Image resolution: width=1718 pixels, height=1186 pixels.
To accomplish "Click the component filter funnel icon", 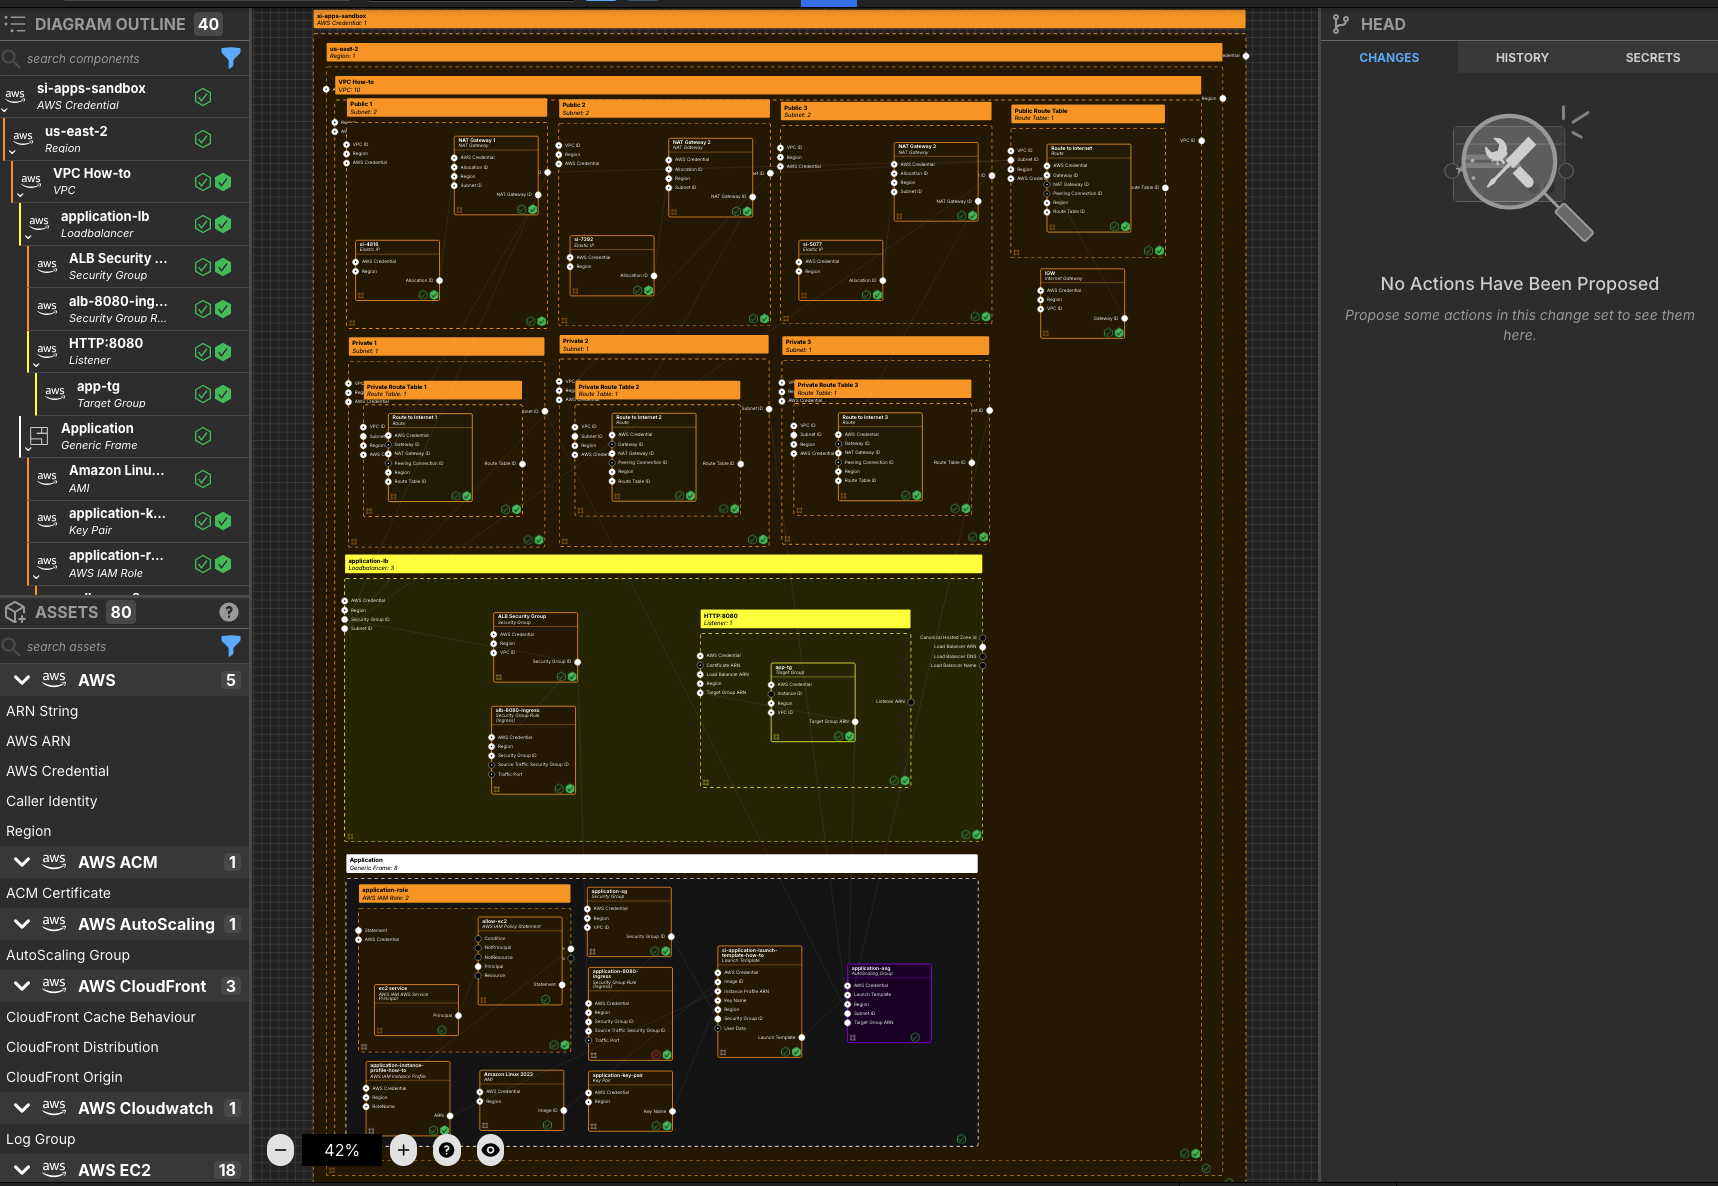I will click(231, 58).
